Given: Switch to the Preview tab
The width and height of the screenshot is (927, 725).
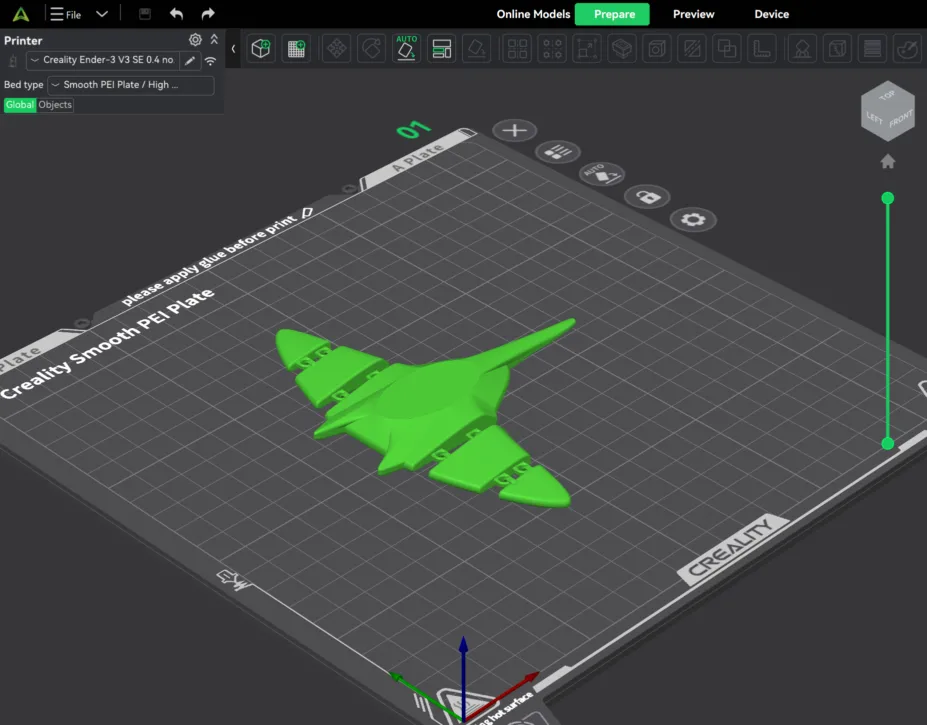Looking at the screenshot, I should (693, 14).
